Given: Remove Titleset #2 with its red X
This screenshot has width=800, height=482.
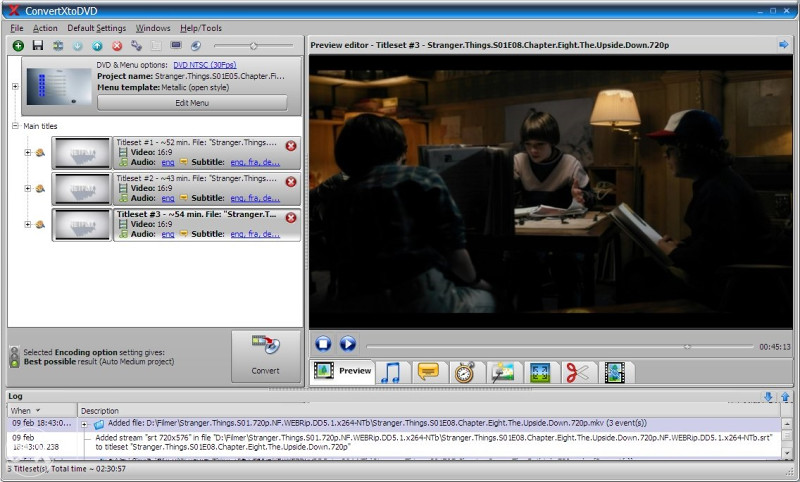Looking at the screenshot, I should 291,182.
